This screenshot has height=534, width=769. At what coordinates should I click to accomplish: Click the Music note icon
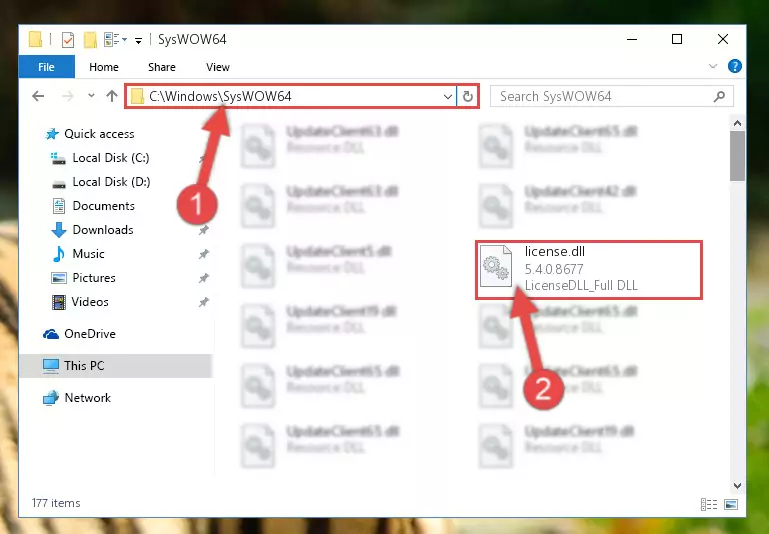pos(58,254)
